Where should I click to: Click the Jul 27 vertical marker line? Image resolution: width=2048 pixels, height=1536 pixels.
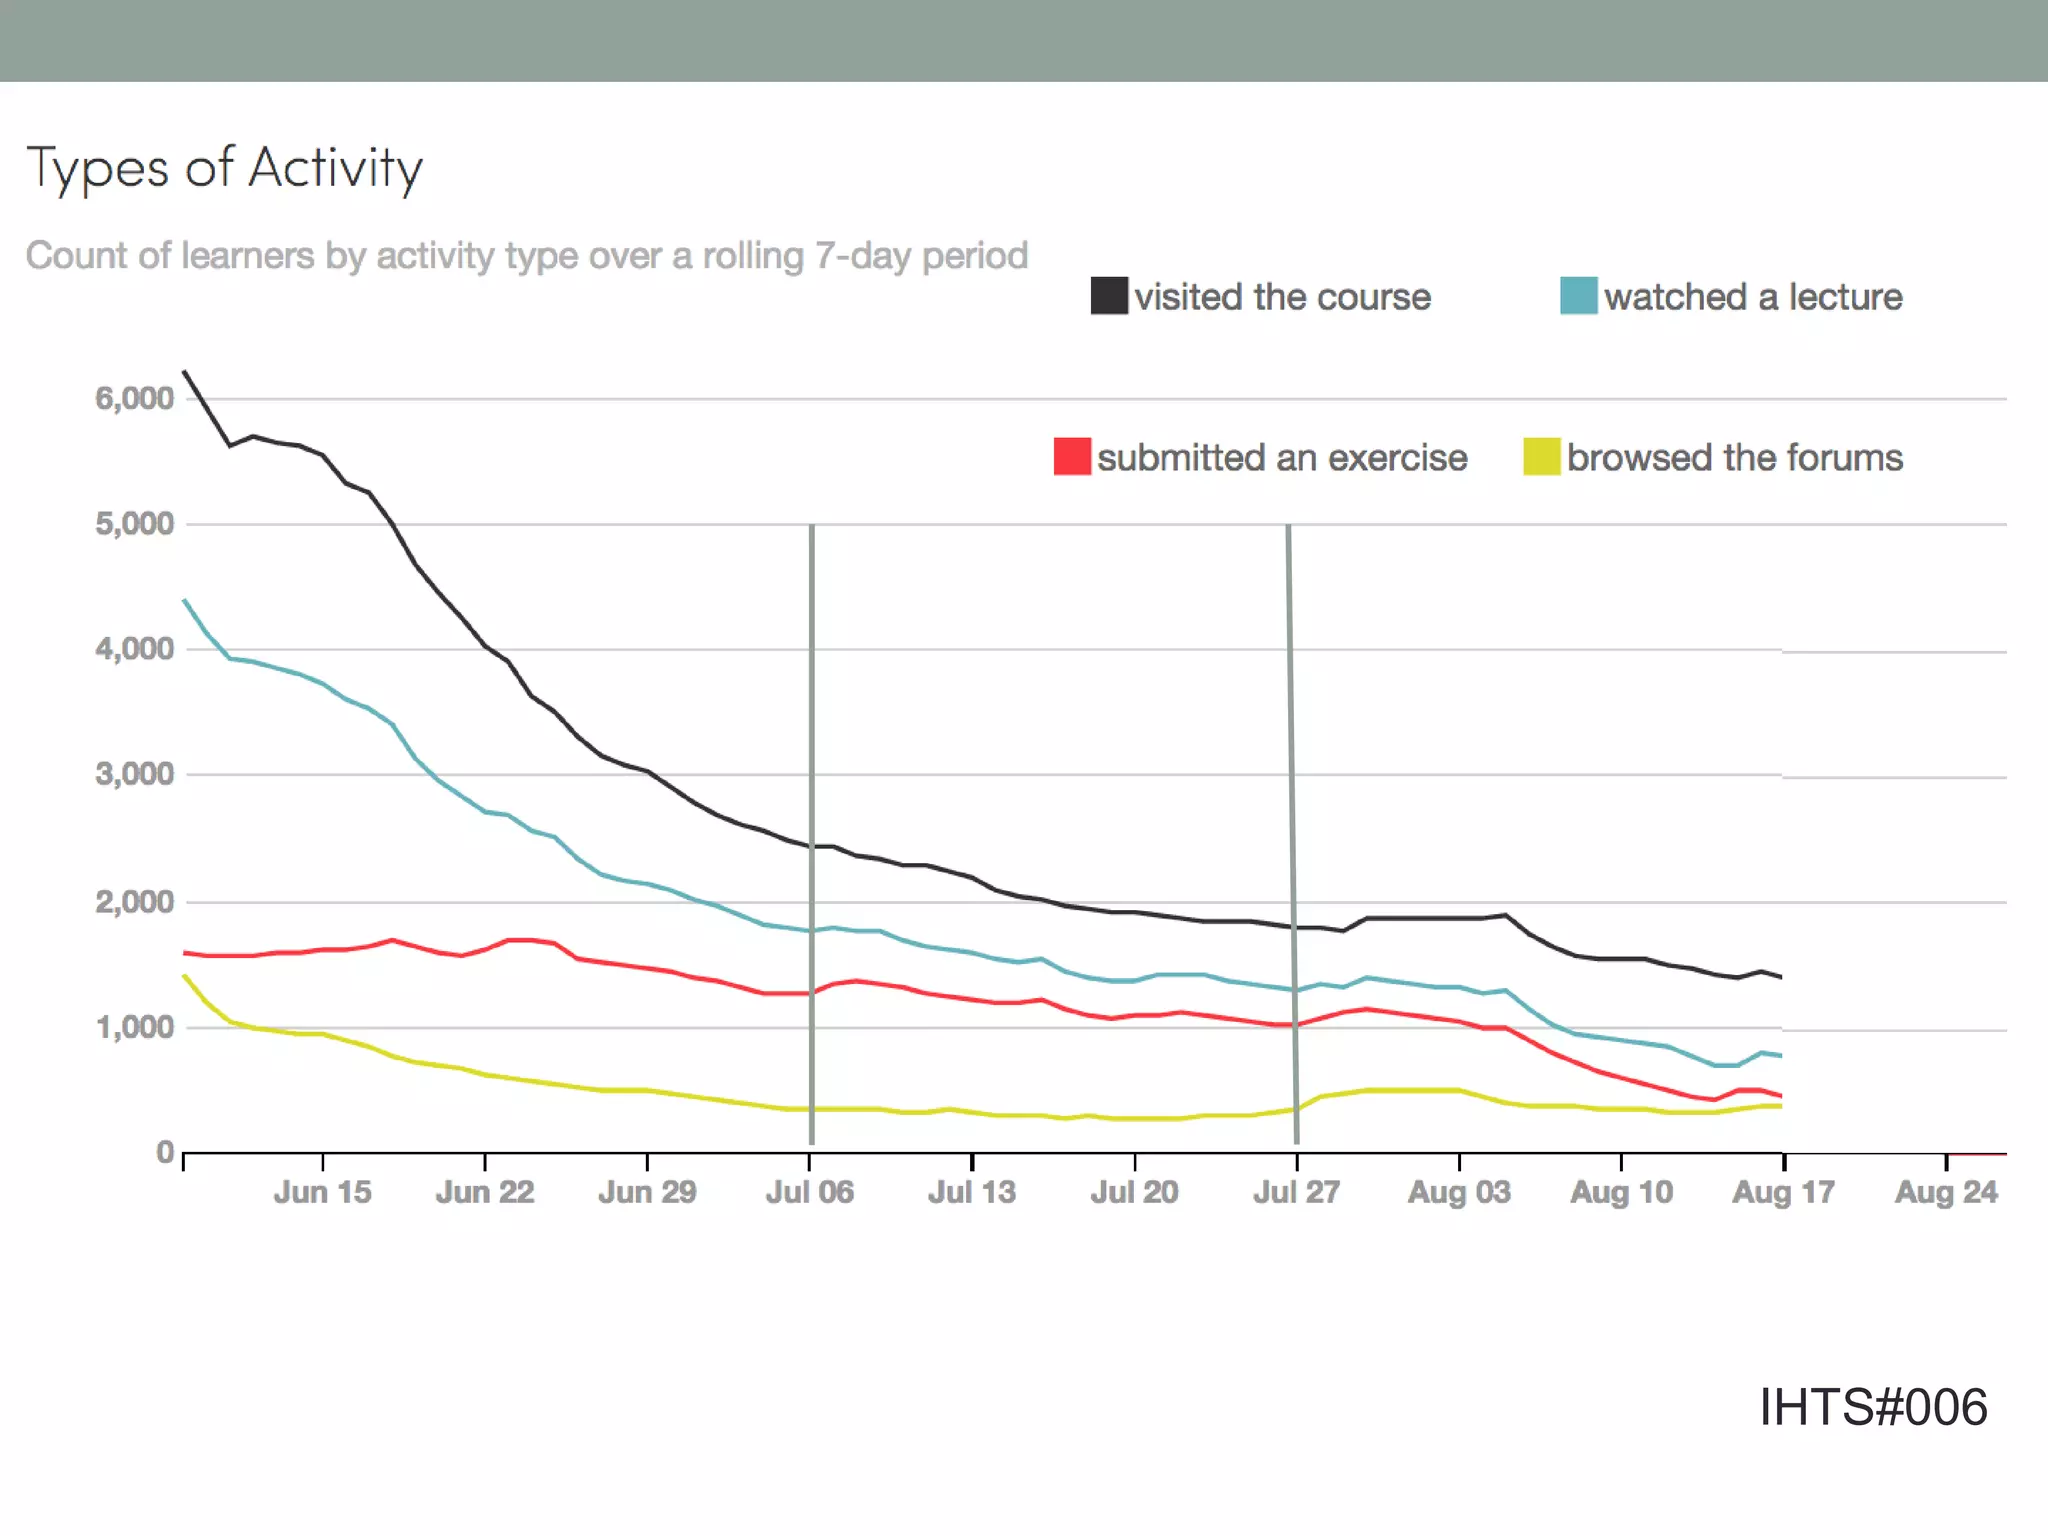(x=1291, y=700)
